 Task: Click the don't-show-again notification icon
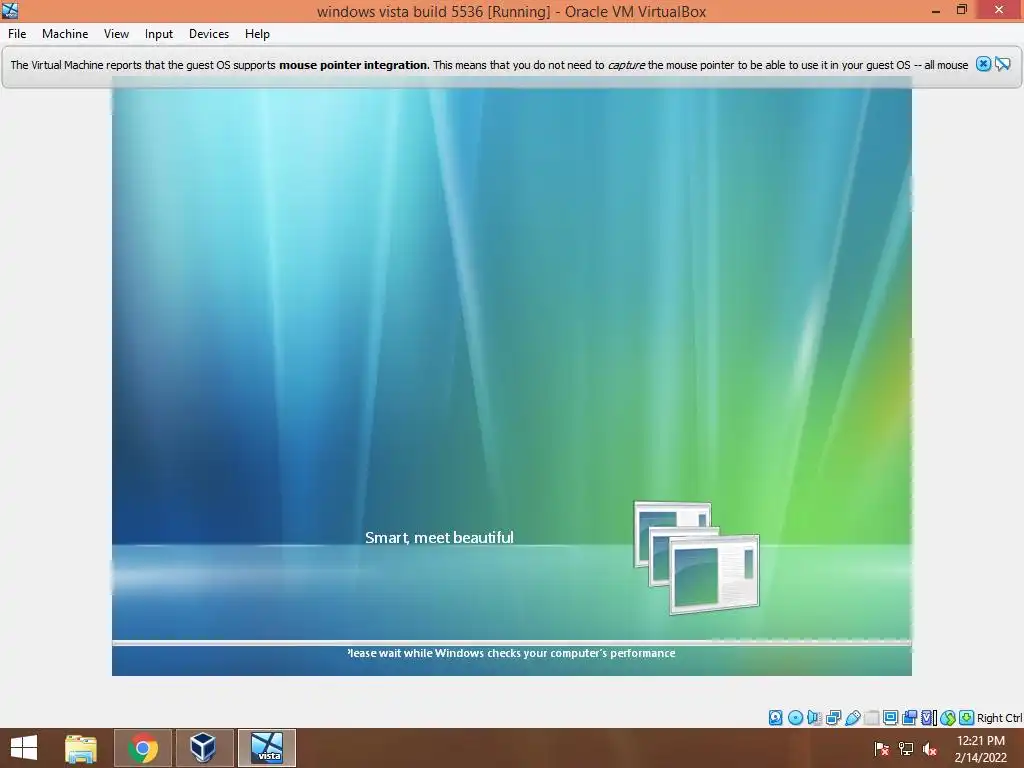(x=1002, y=64)
